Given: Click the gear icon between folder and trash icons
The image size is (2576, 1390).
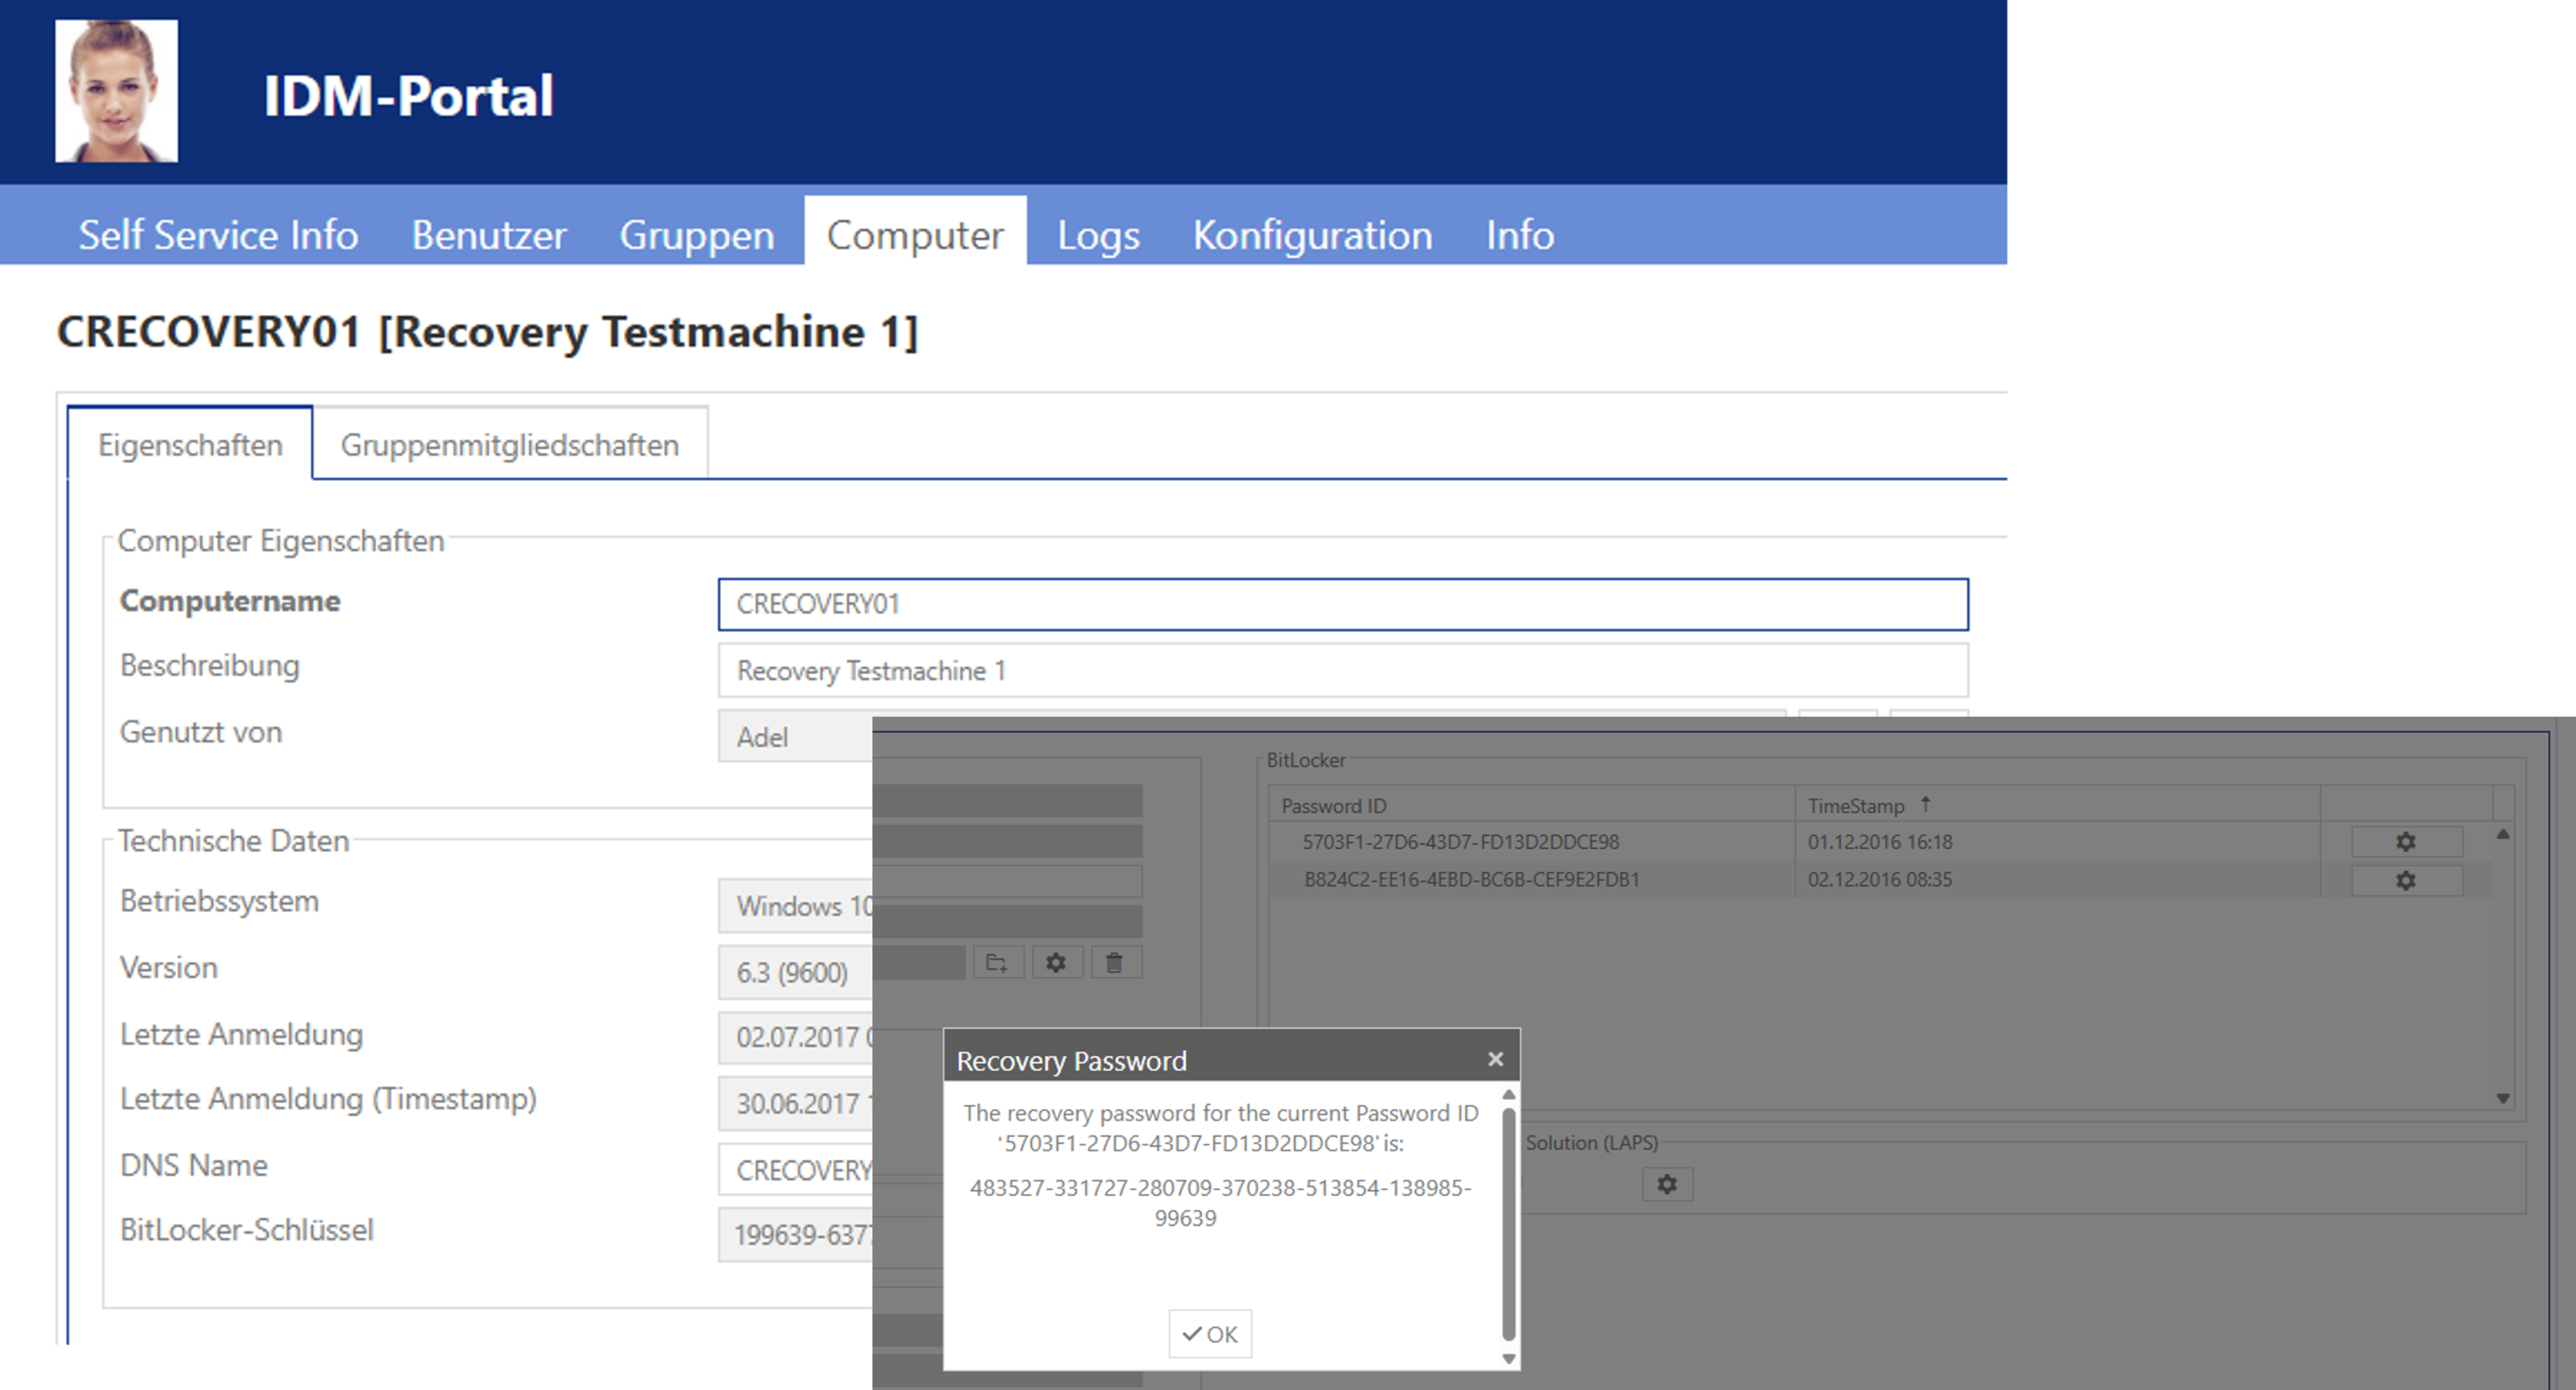Looking at the screenshot, I should point(1057,962).
